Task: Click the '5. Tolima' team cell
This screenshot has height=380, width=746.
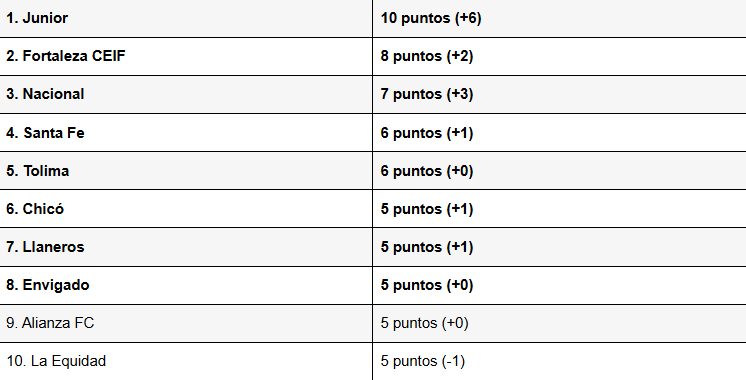Action: 186,171
